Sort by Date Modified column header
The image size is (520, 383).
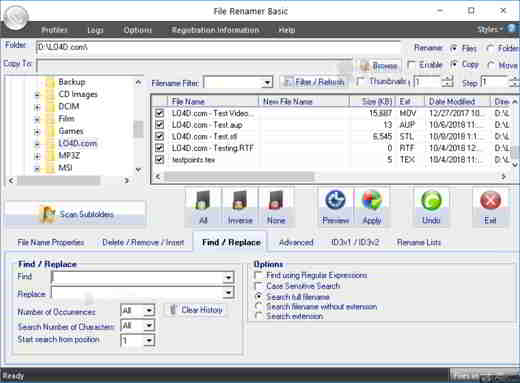[x=457, y=101]
